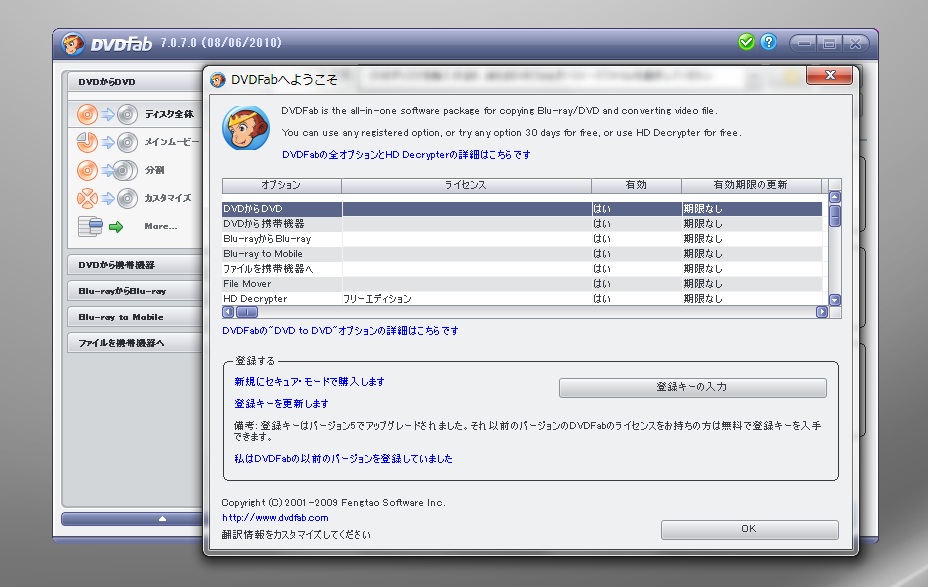The height and width of the screenshot is (587, 928).
Task: Select the DVDからDVD row in options table
Action: (x=522, y=209)
